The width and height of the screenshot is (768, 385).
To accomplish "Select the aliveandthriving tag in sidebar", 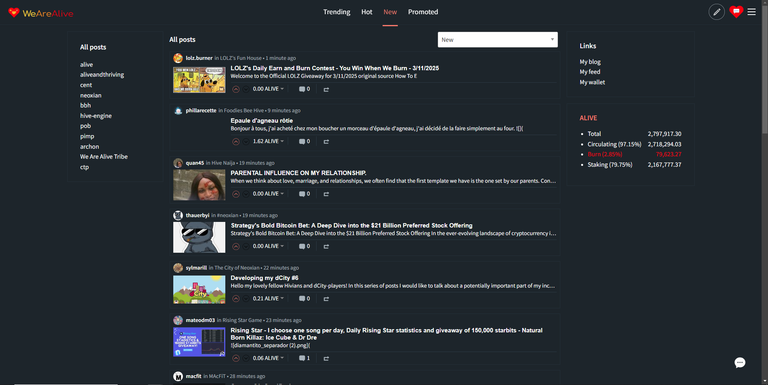I will pos(102,74).
